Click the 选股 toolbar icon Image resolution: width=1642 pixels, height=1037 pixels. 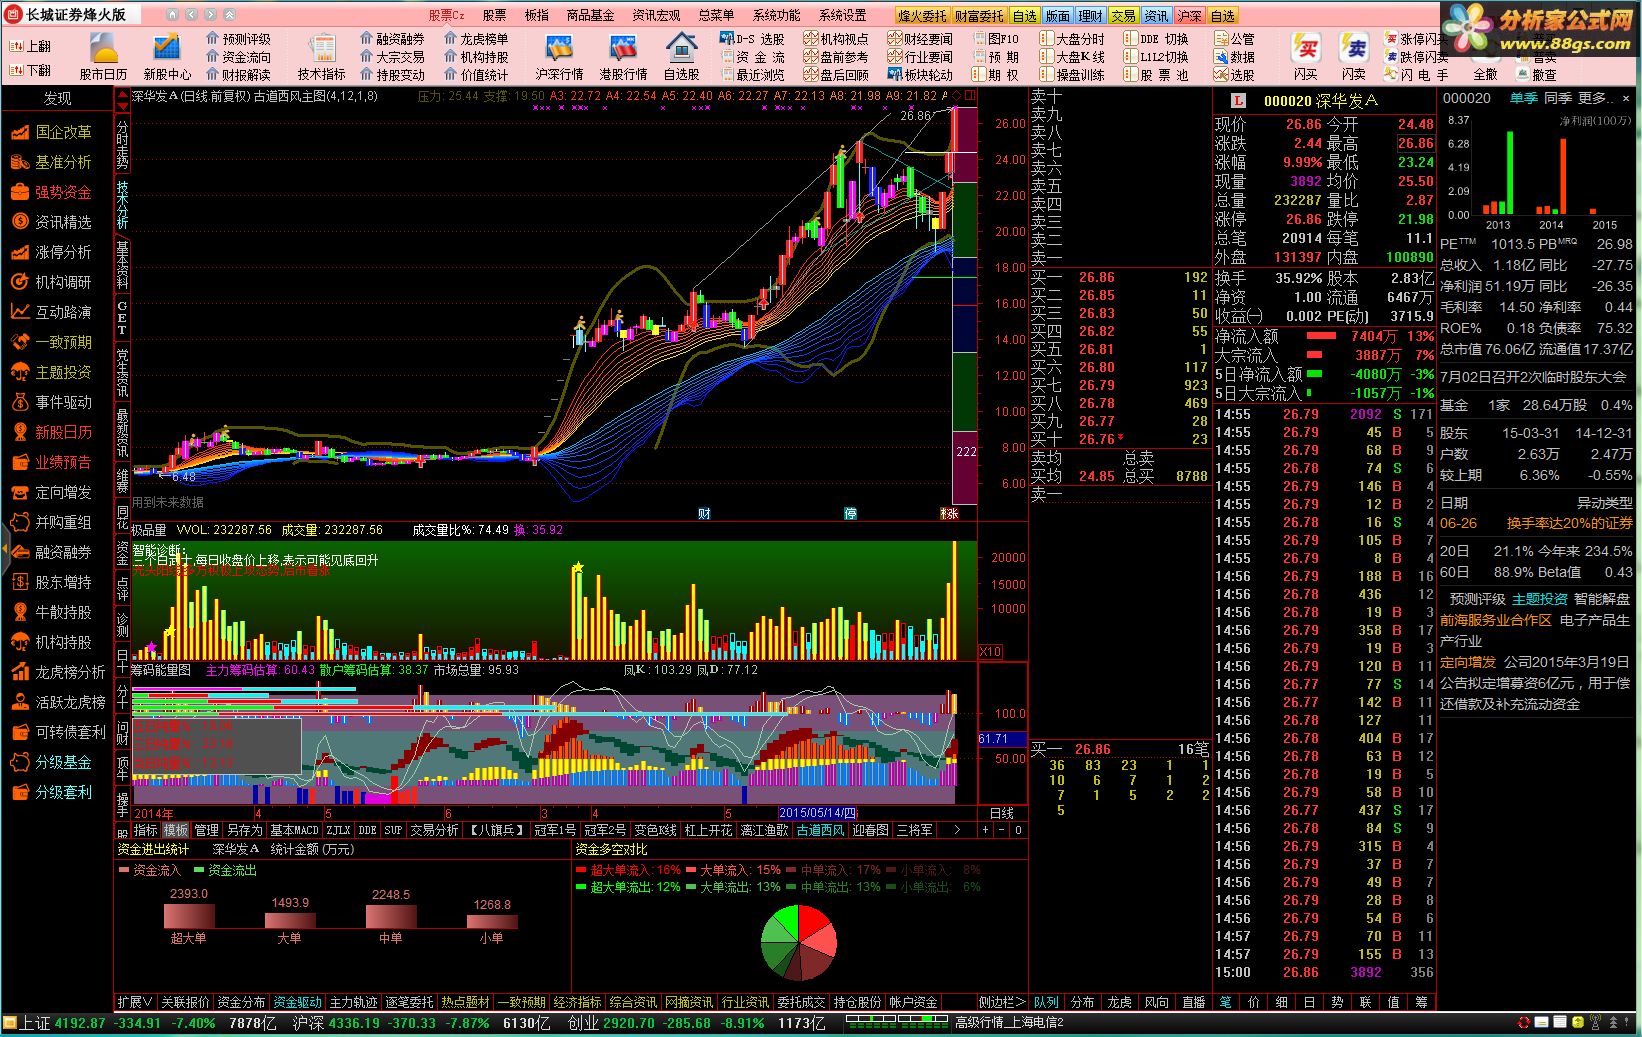pos(1234,75)
